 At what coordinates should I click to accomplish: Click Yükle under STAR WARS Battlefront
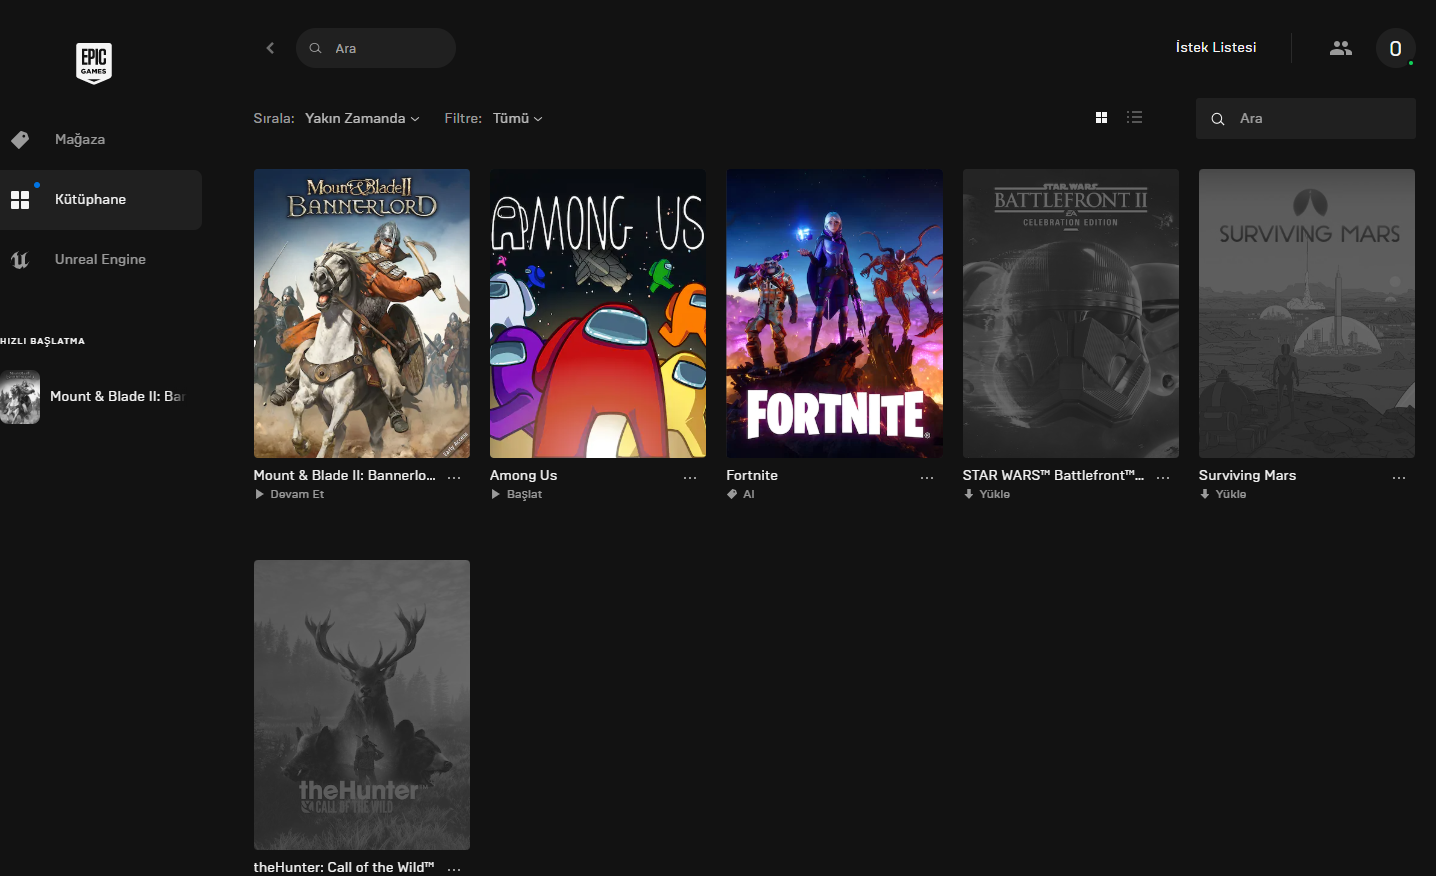[x=987, y=494]
